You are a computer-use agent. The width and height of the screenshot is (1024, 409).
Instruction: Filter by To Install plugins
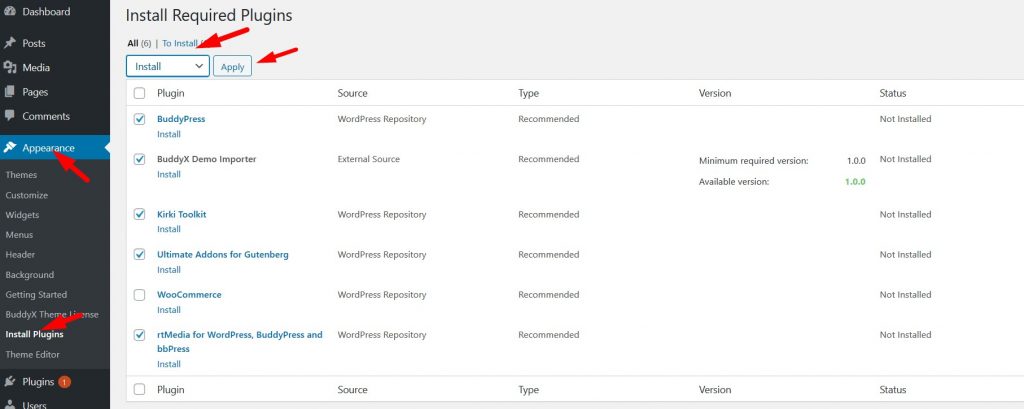pyautogui.click(x=180, y=43)
